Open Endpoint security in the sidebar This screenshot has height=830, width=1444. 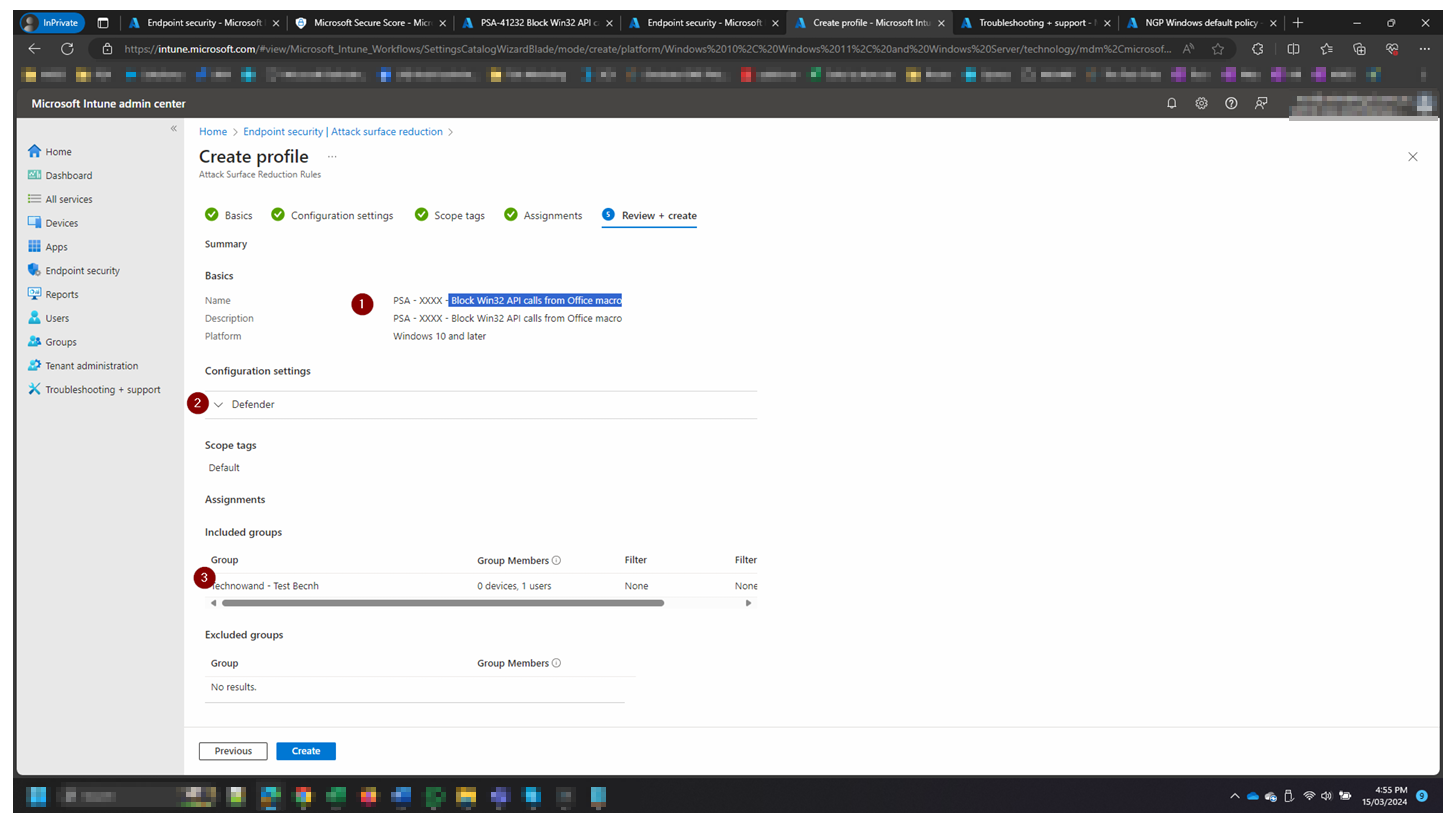(74, 271)
